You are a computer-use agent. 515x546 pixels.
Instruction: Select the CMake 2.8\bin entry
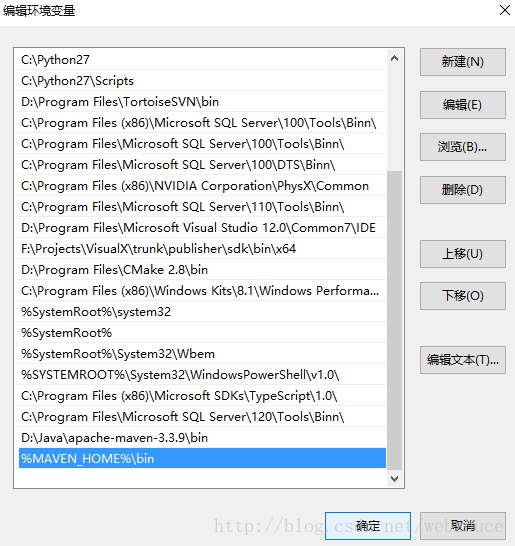[201, 270]
